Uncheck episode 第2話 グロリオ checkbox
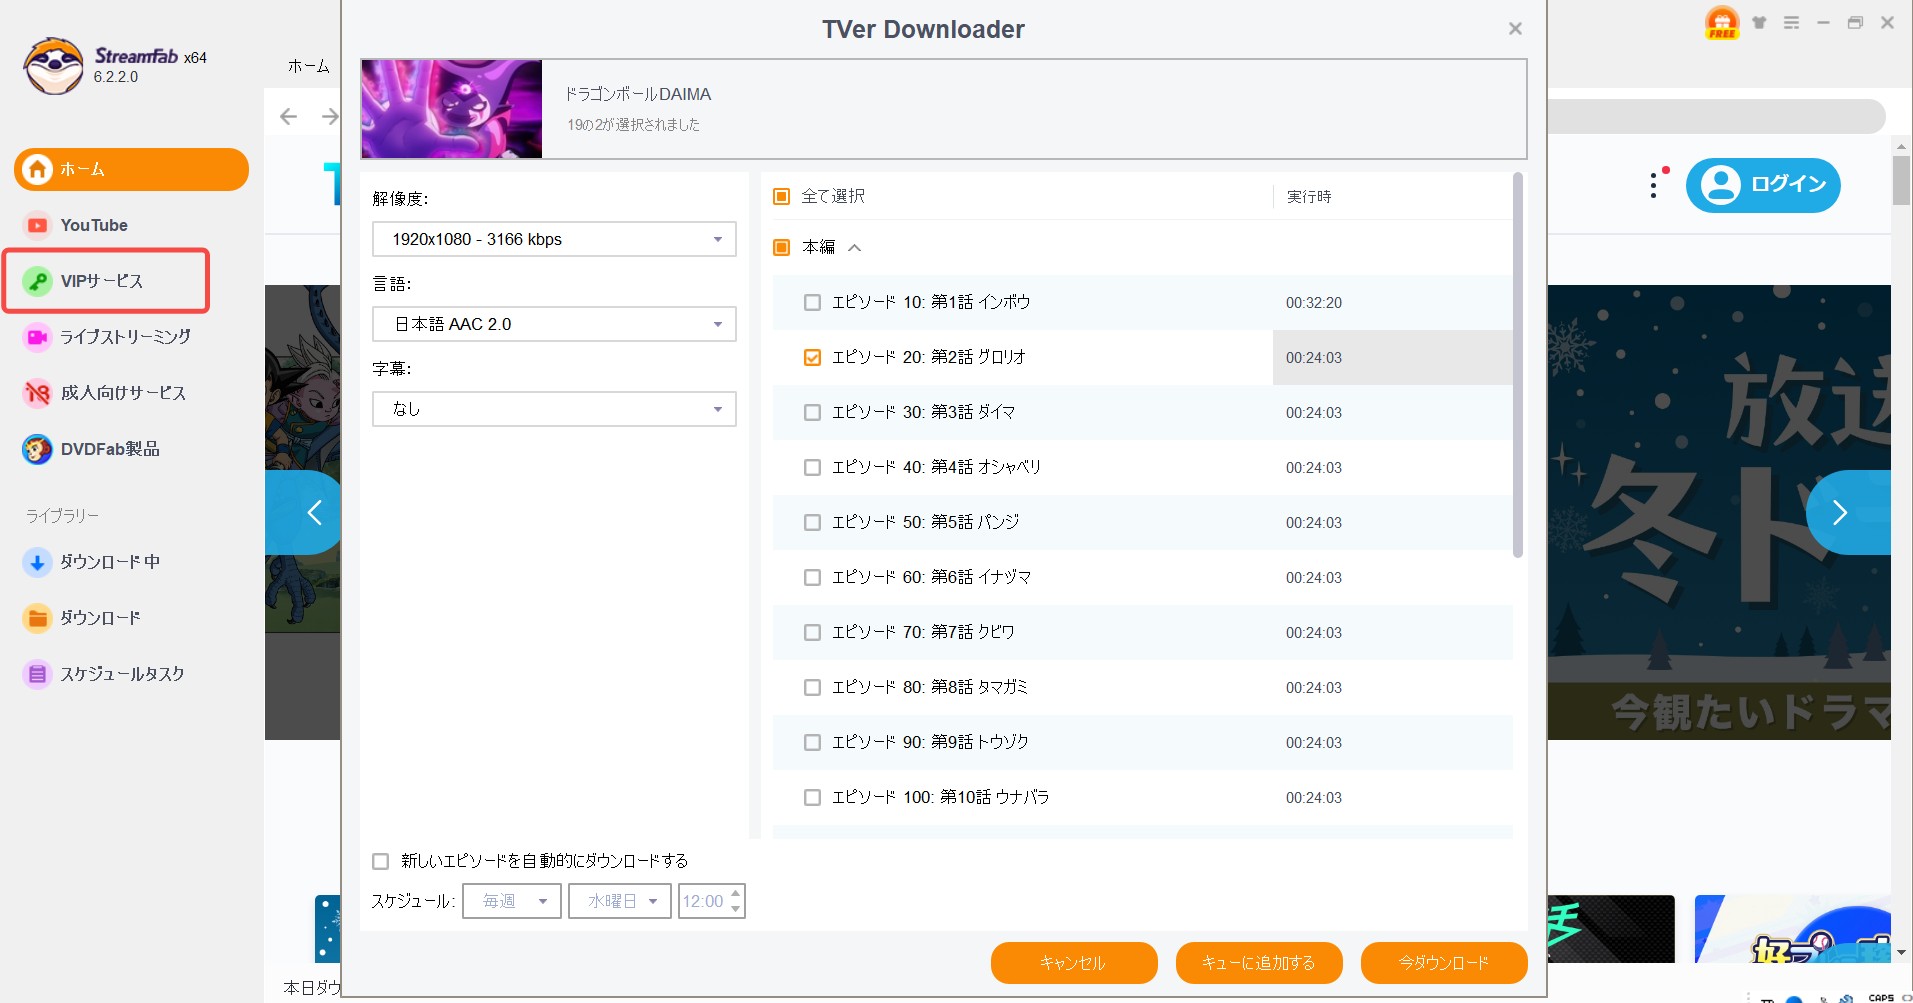1913x1003 pixels. click(812, 357)
